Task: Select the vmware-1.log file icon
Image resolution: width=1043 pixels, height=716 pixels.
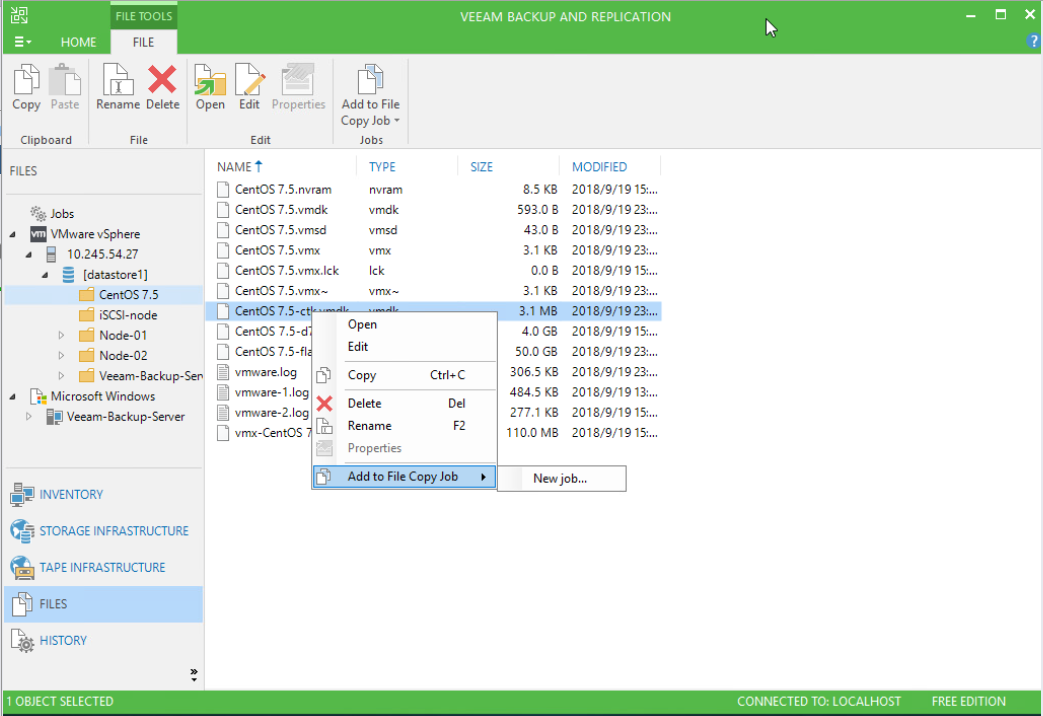Action: click(x=224, y=393)
